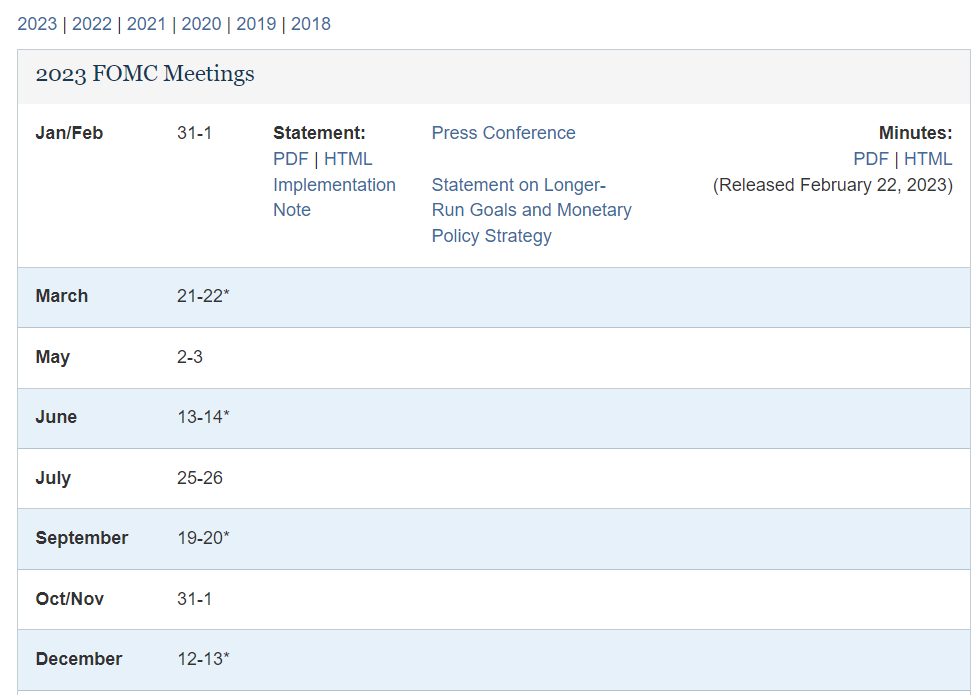Click the 'Statement:' bold label
Screen dimensions: 979x695
tap(319, 133)
